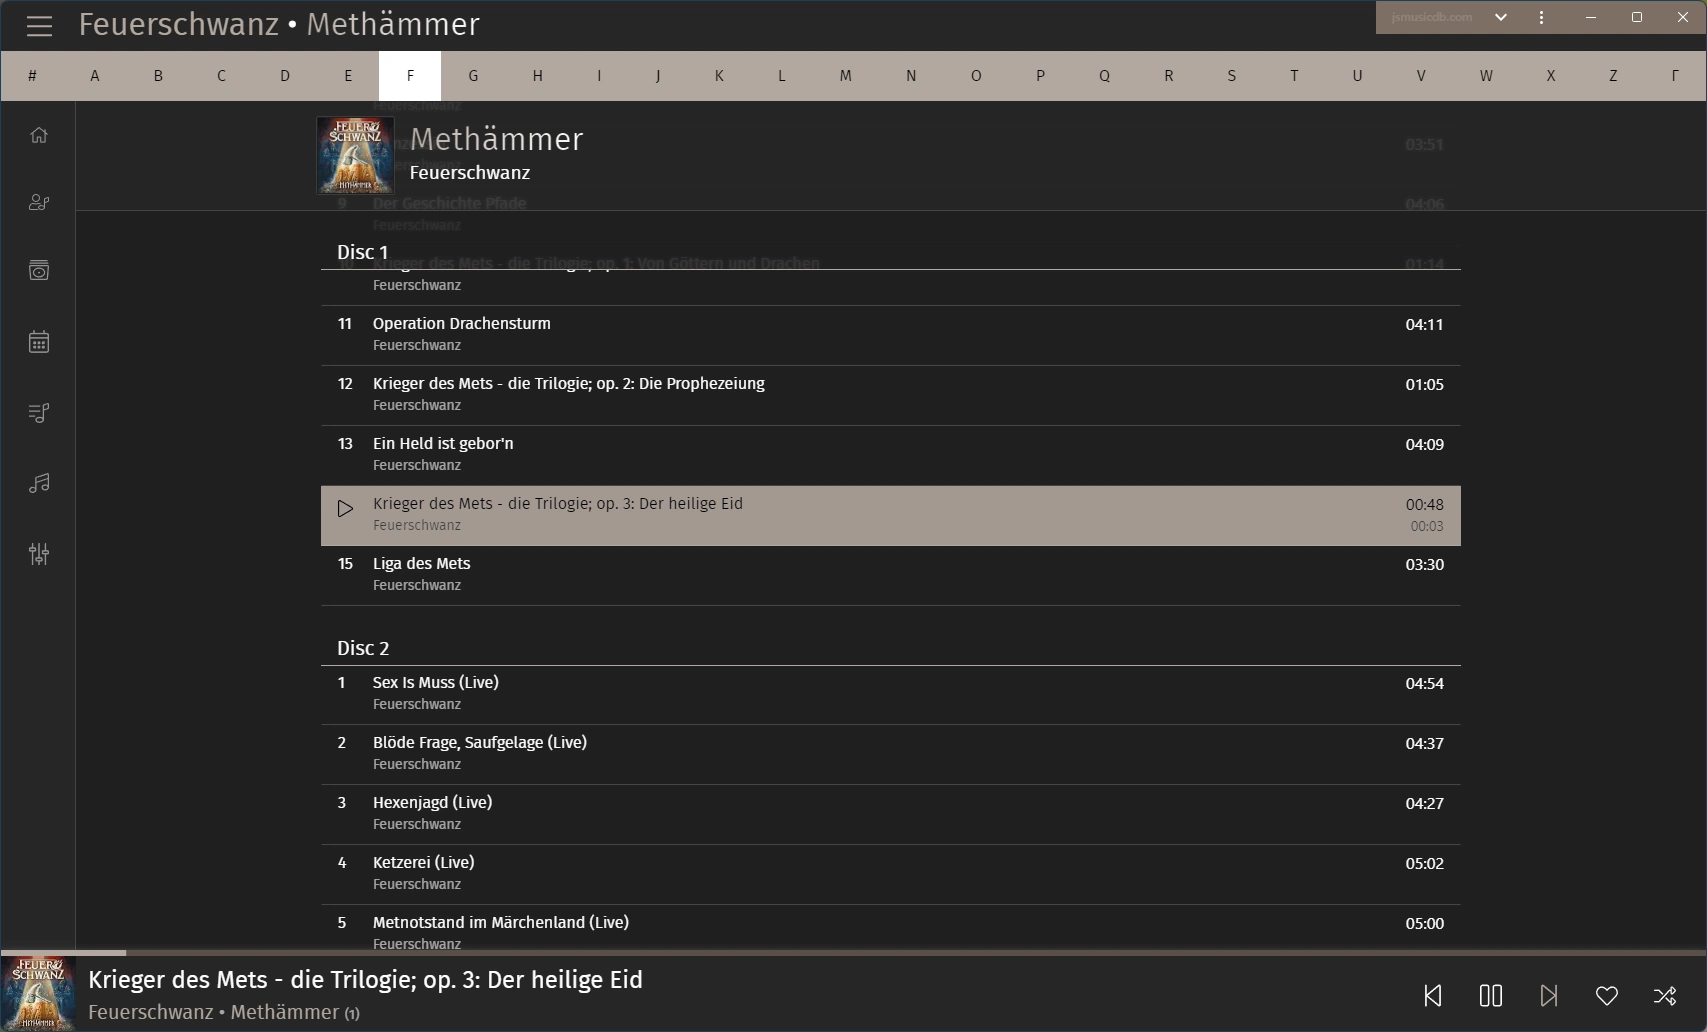Viewport: 1707px width, 1032px height.
Task: Select the highlighted op. 3: Der heilige Eid row
Action: [890, 515]
